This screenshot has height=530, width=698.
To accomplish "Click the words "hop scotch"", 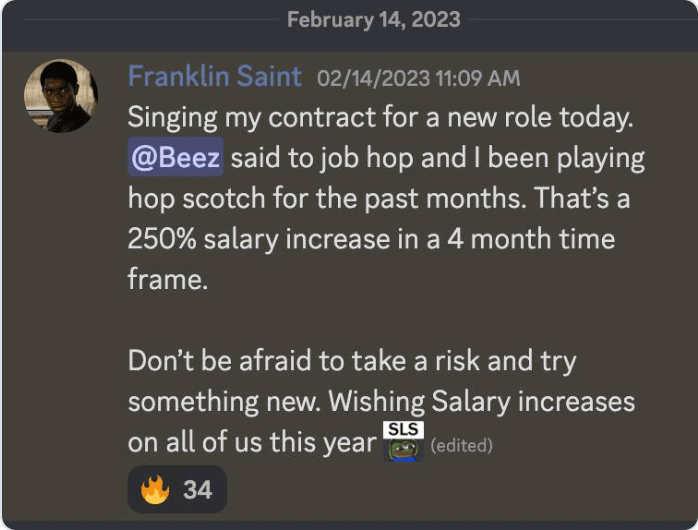I will point(199,199).
